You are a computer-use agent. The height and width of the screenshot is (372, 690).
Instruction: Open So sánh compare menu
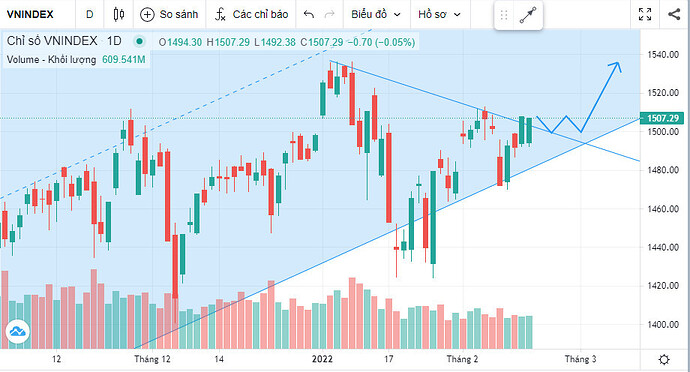pyautogui.click(x=169, y=15)
